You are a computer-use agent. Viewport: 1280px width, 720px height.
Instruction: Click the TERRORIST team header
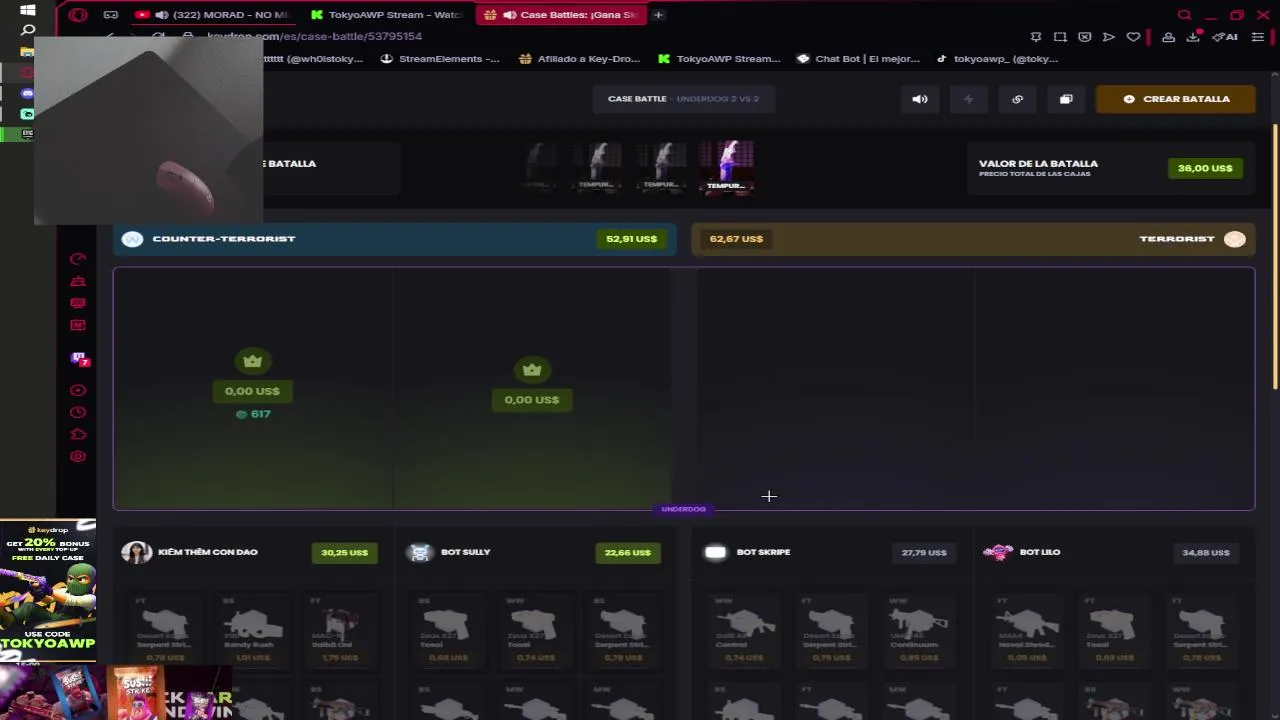[x=973, y=239]
